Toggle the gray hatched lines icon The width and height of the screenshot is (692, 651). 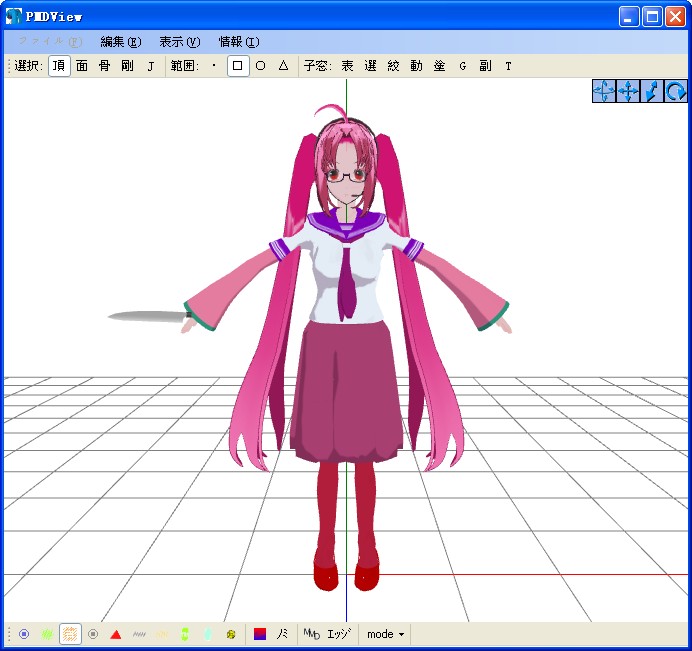(139, 634)
